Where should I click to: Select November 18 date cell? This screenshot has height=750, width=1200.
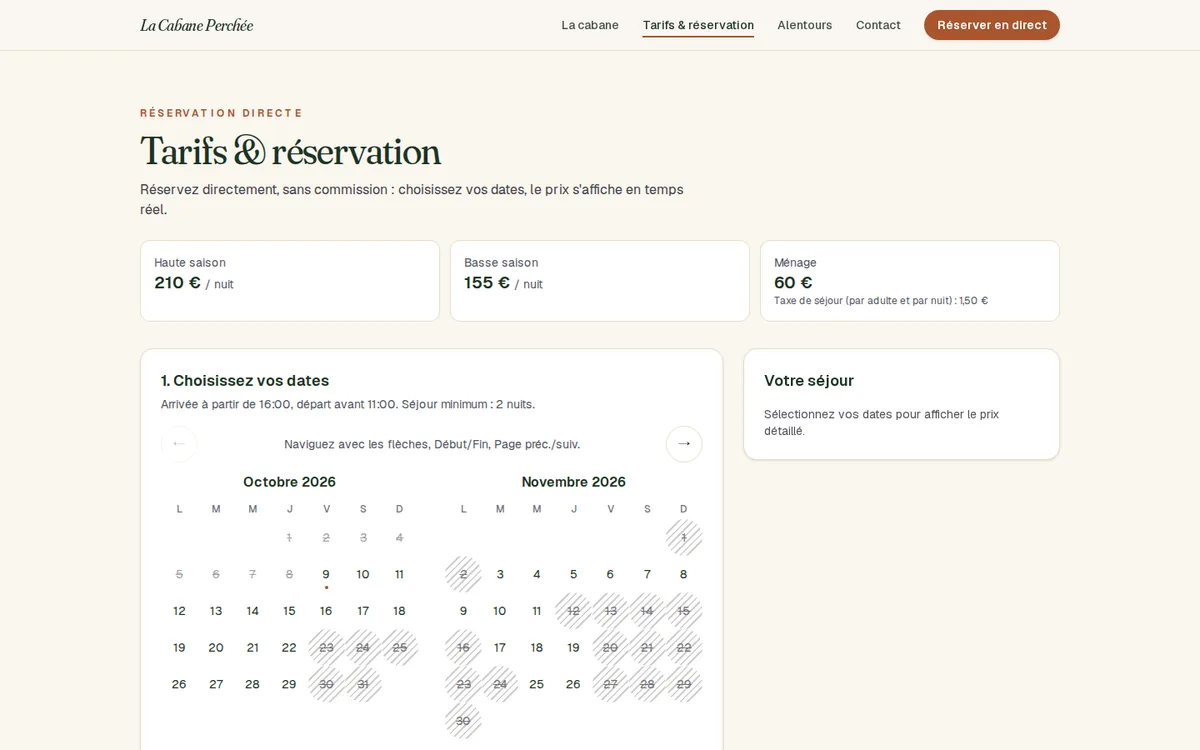point(537,648)
